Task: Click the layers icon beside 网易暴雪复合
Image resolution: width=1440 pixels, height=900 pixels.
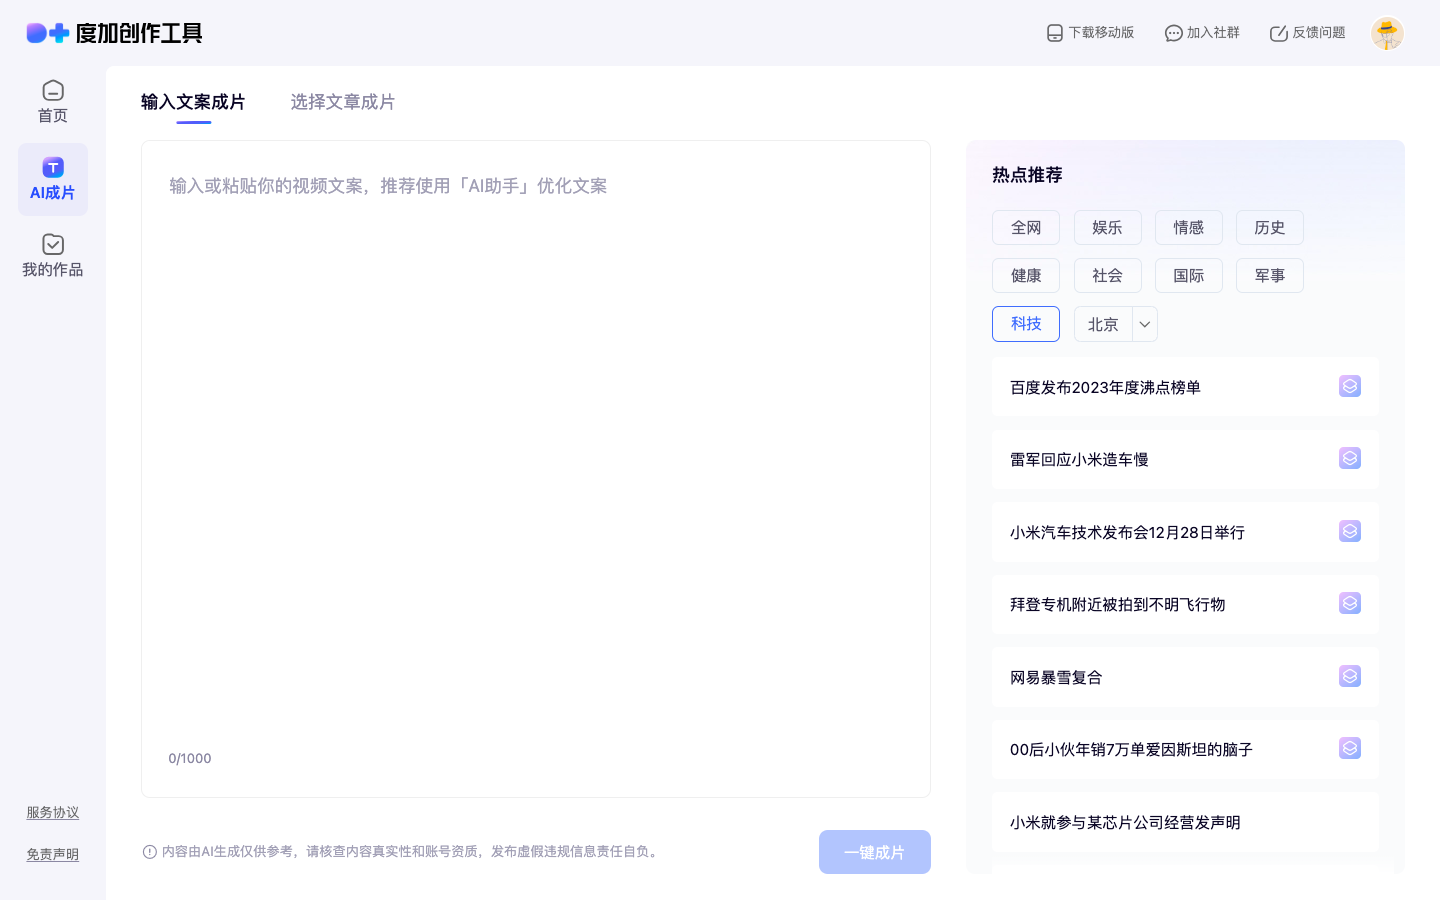Action: pyautogui.click(x=1349, y=676)
